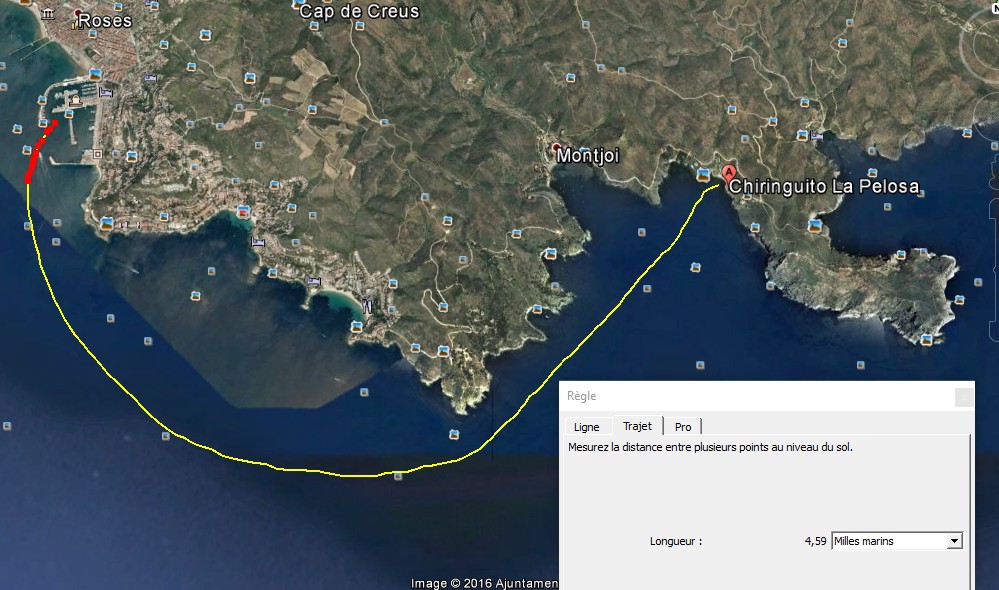999x590 pixels.
Task: Click the restaurant fork icon on the coast
Action: (x=367, y=306)
